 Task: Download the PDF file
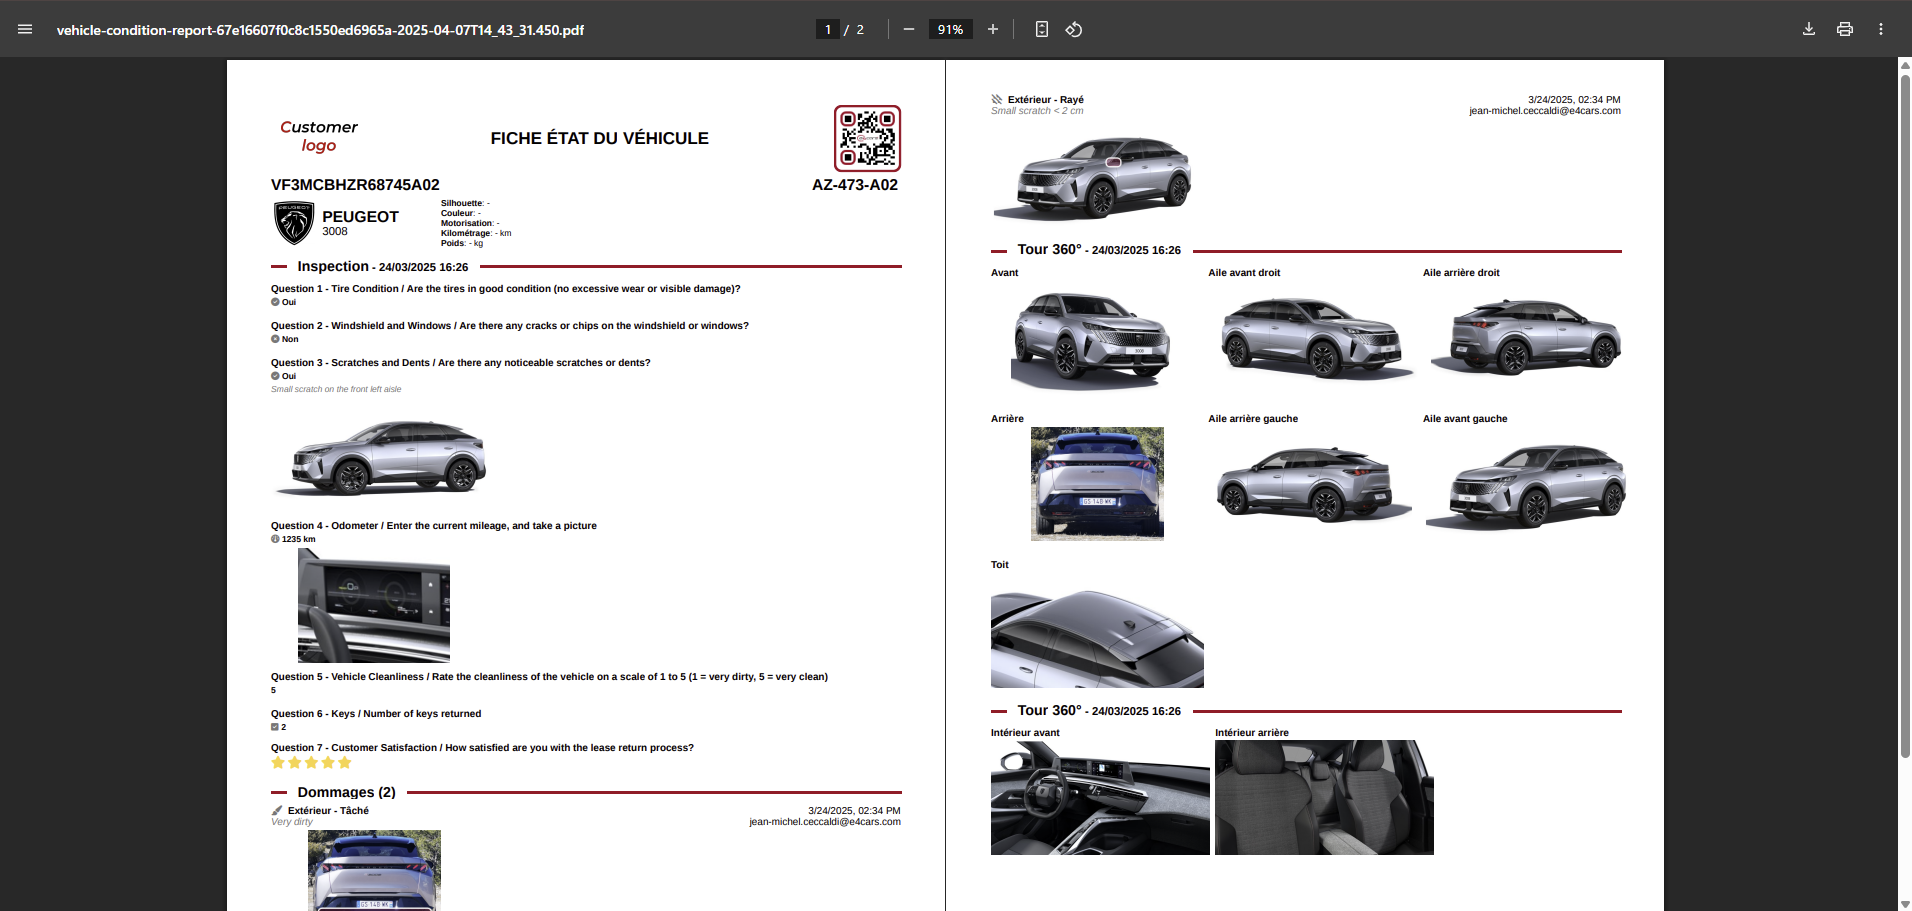[1808, 30]
